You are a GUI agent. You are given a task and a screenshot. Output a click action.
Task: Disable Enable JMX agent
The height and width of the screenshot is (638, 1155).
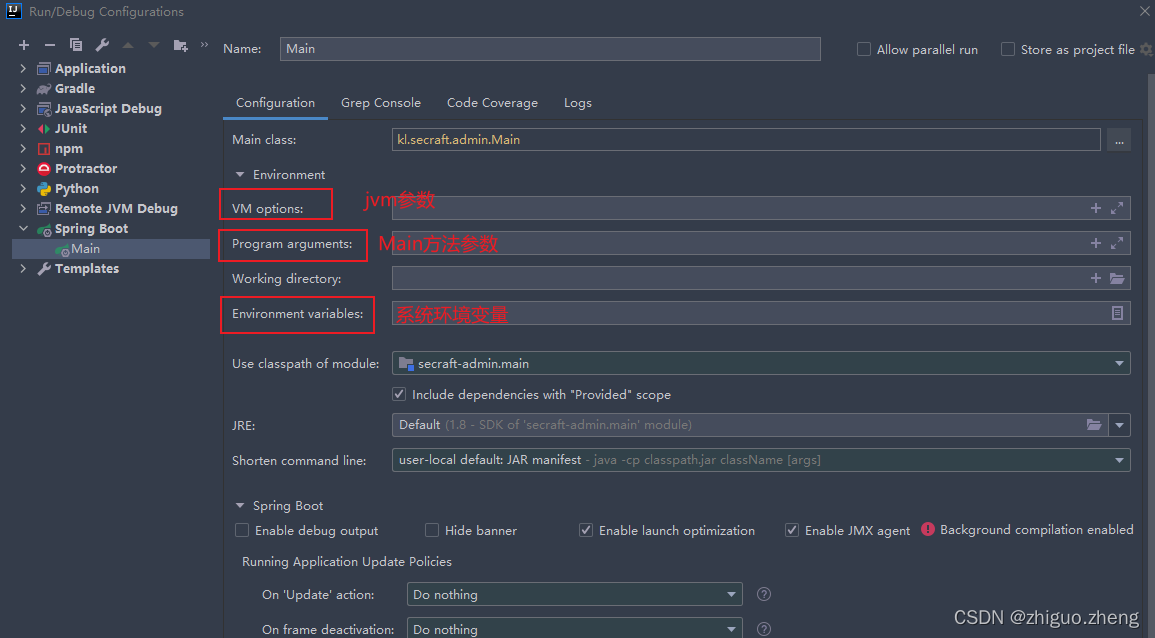(x=791, y=530)
